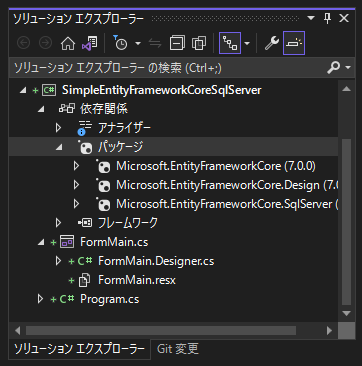Collapse All tree nodes toolbar icon

pos(177,43)
